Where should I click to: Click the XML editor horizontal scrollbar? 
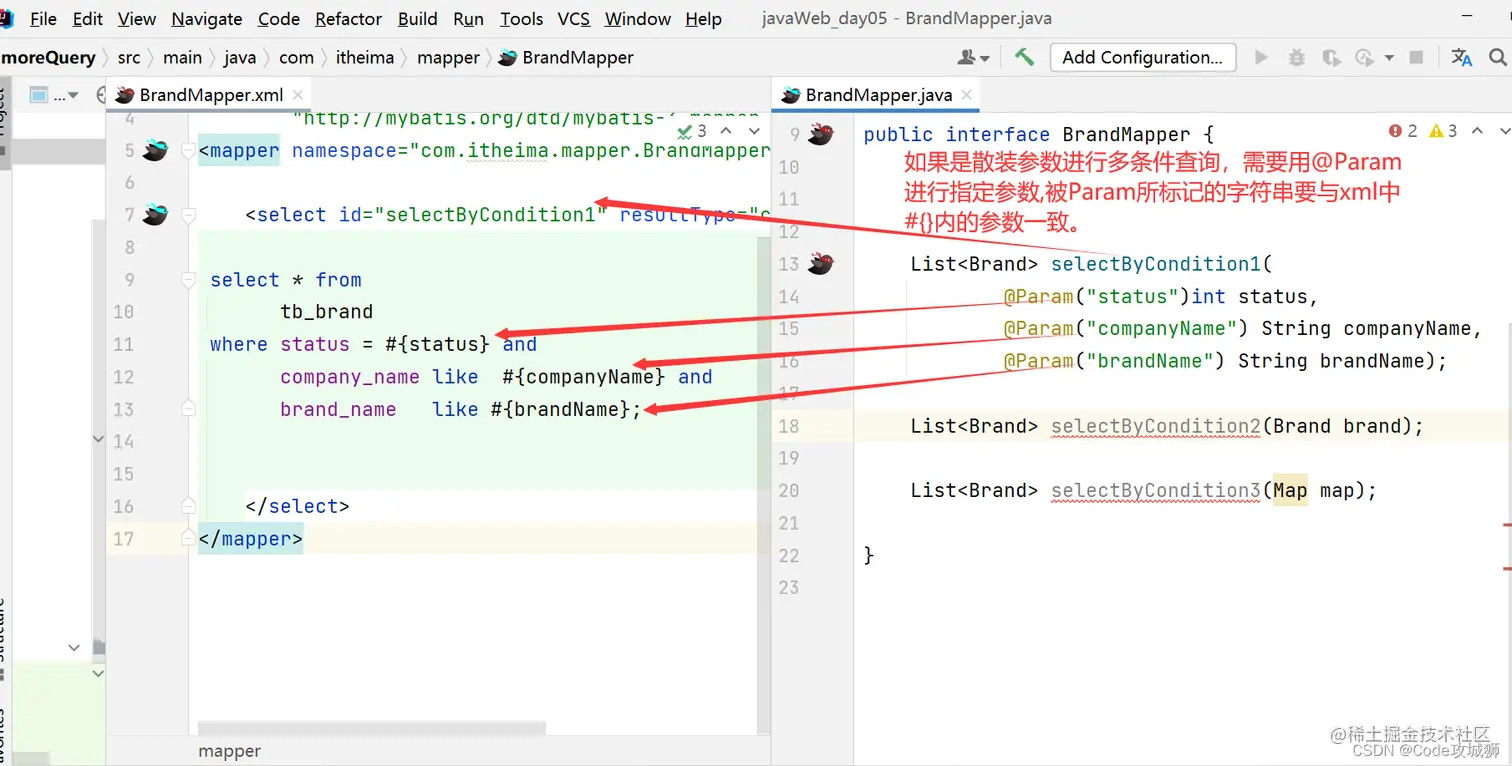coord(372,727)
